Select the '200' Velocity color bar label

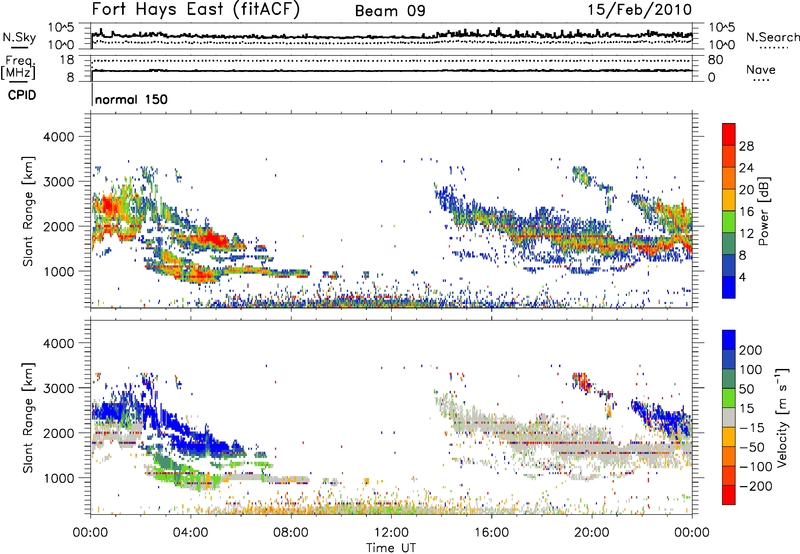click(x=750, y=350)
